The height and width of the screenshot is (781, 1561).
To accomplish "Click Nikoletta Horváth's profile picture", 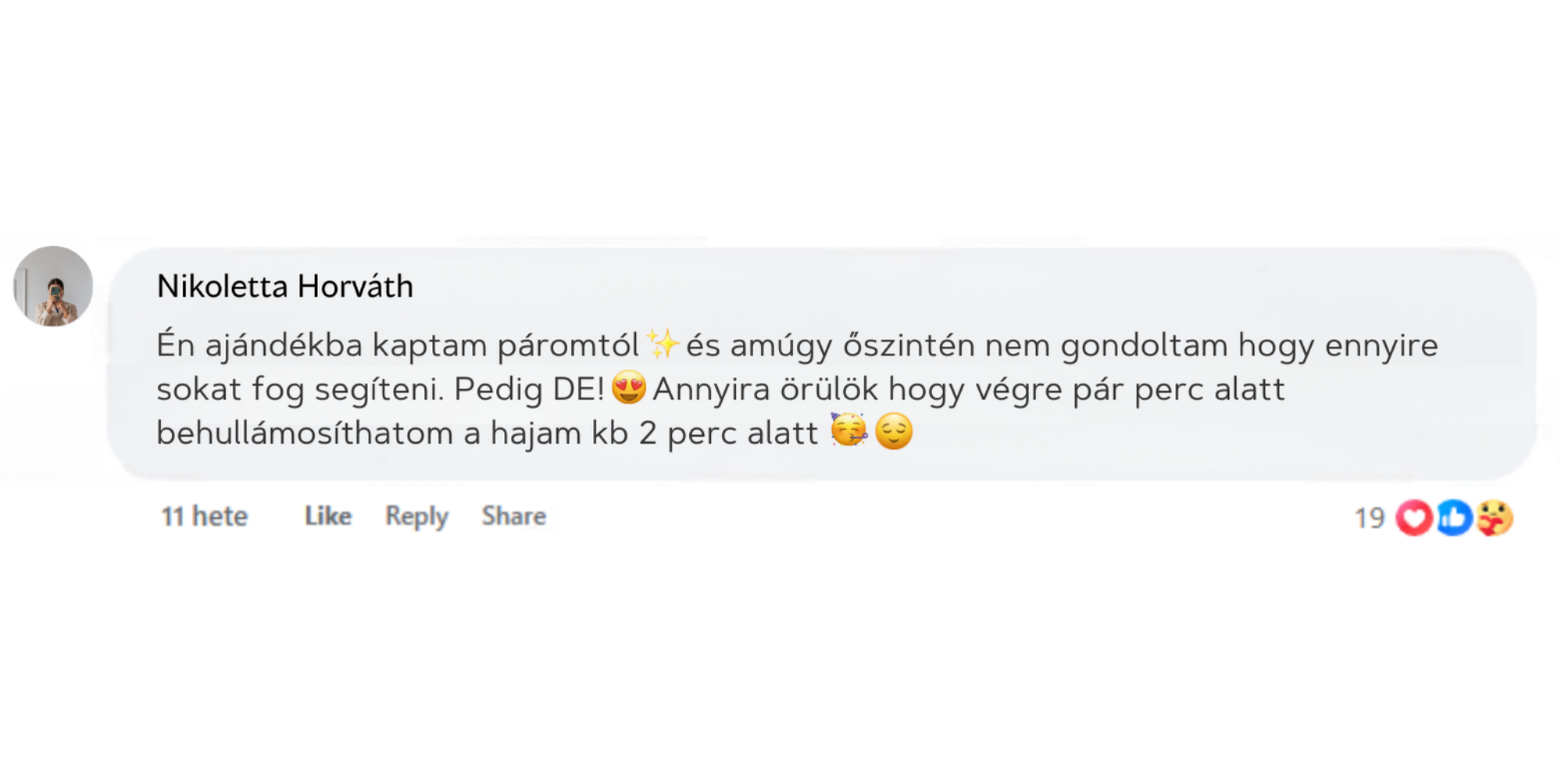I will 53,286.
